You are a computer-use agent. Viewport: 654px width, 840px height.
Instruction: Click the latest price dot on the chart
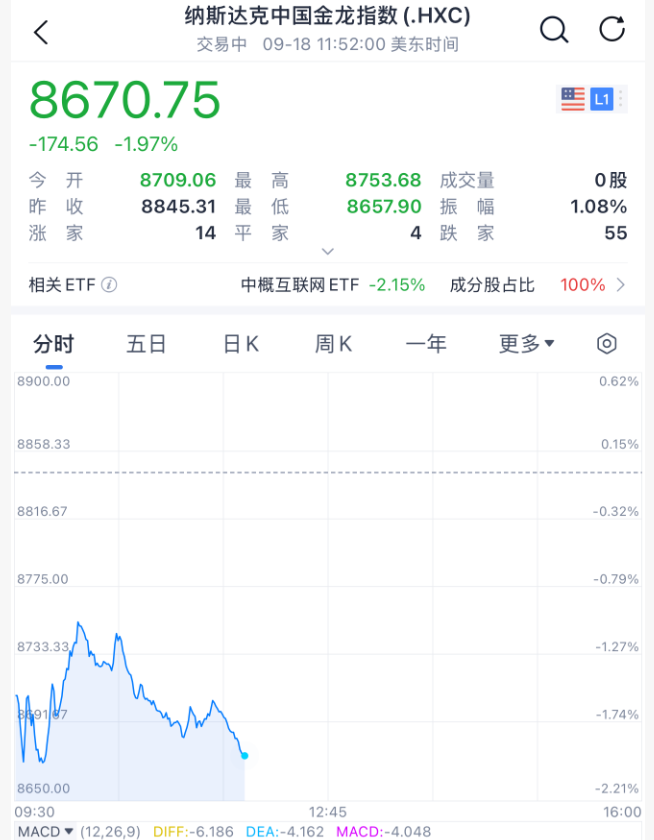pos(244,756)
